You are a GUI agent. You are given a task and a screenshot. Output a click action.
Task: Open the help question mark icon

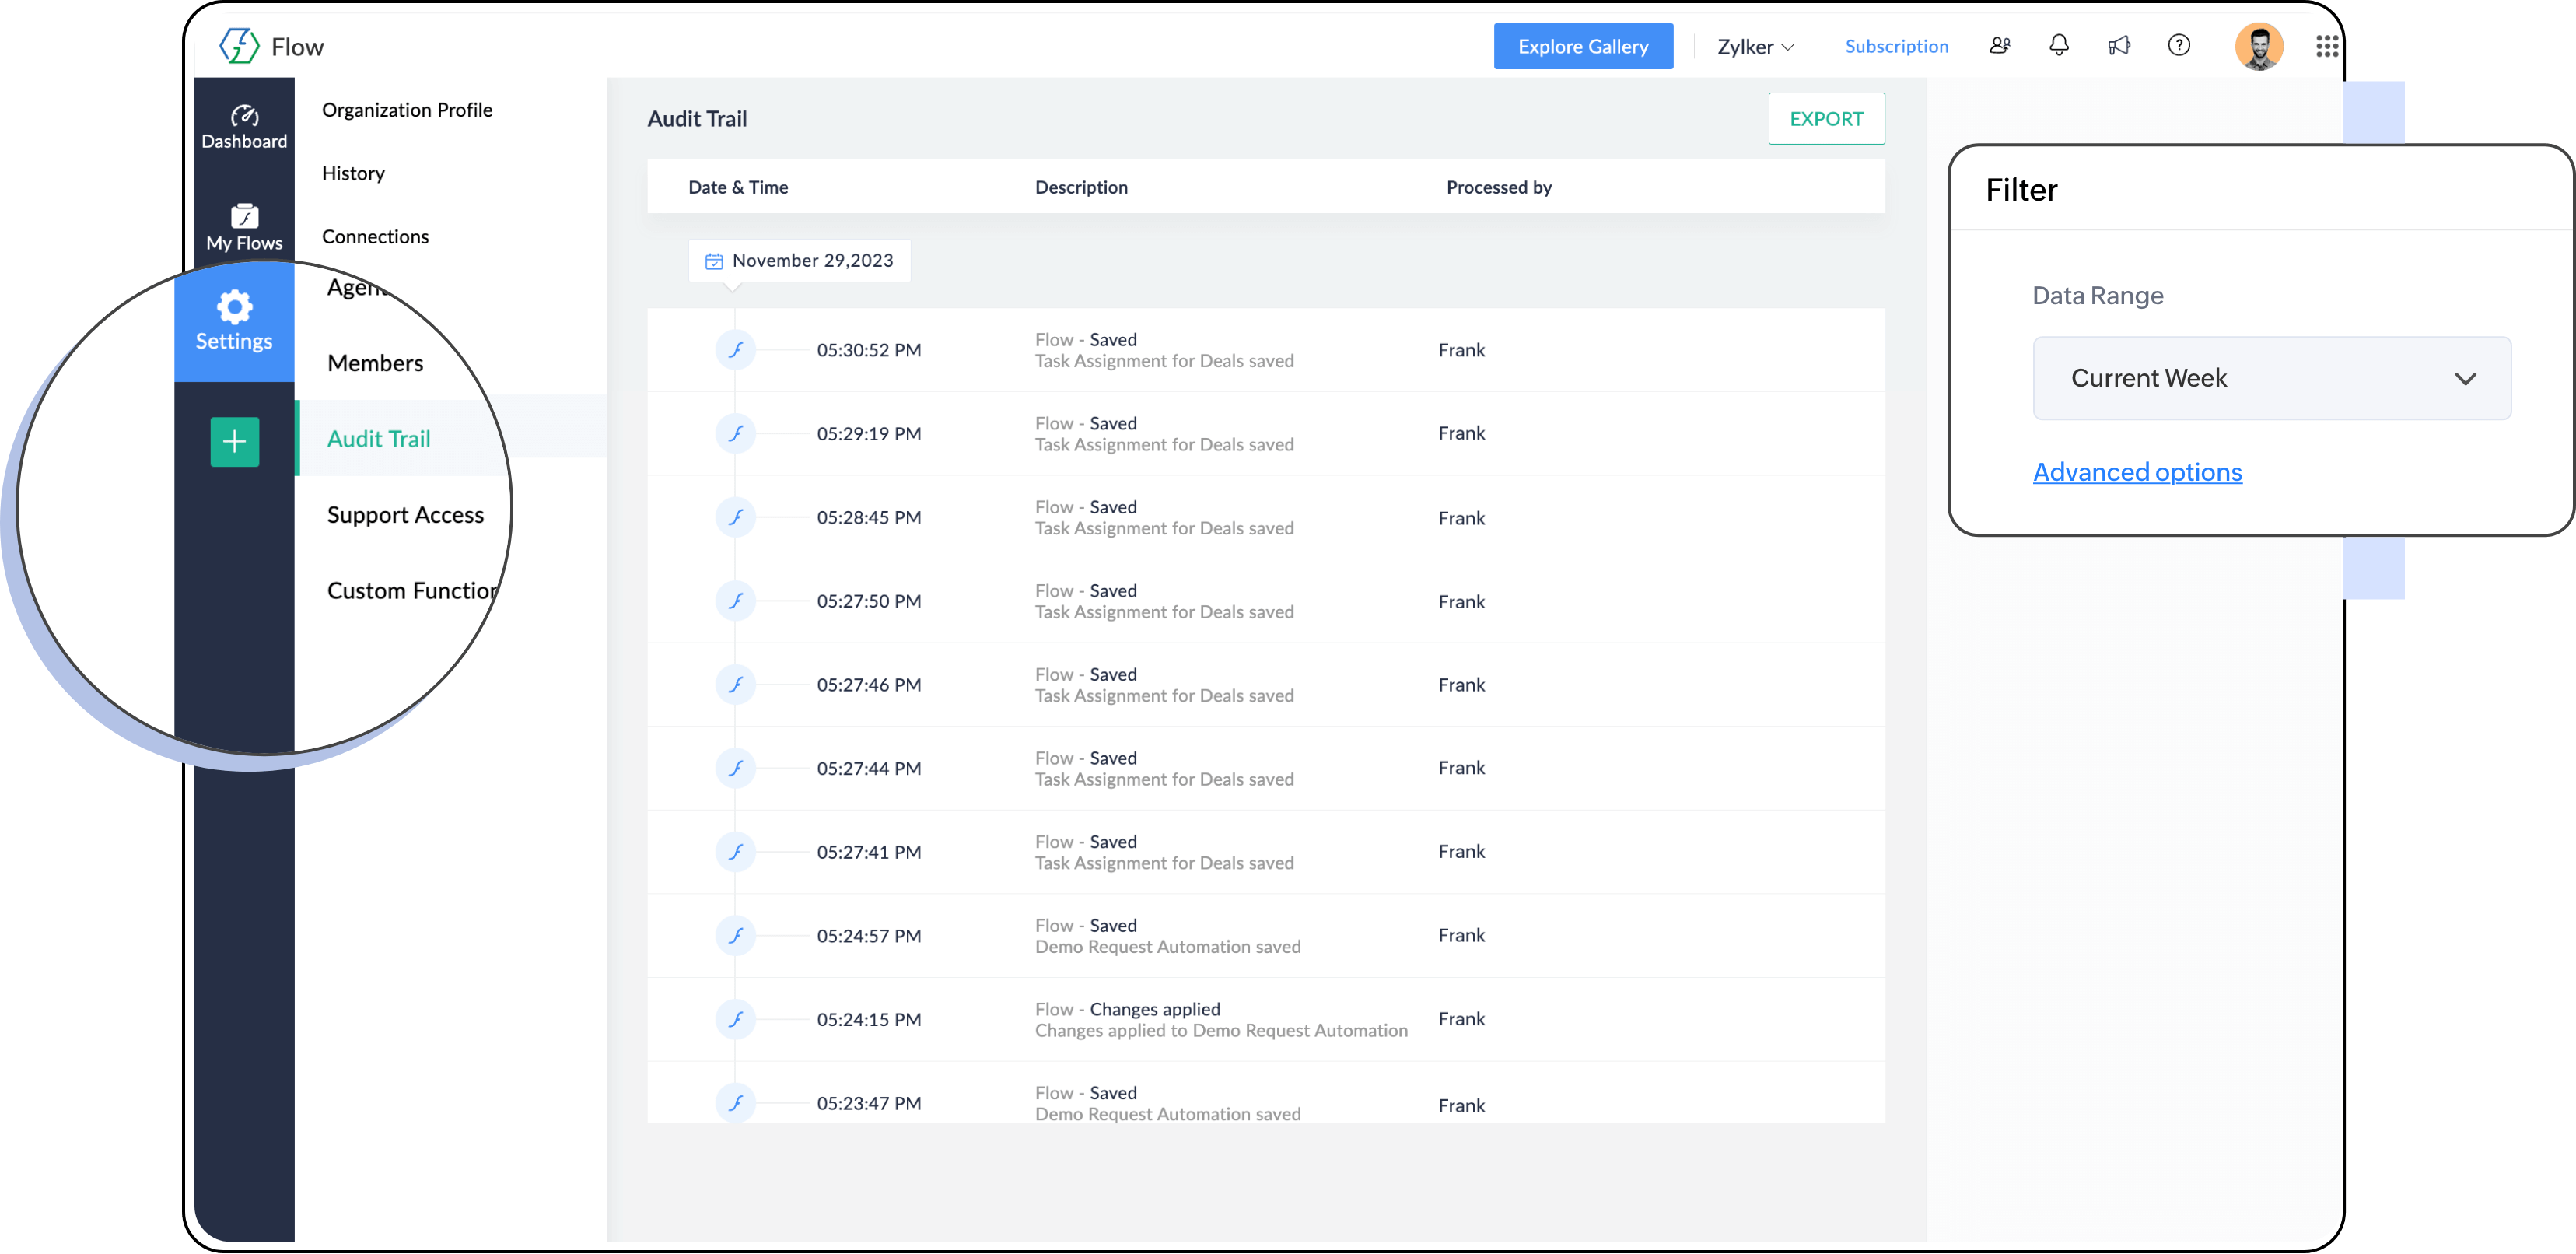click(2178, 46)
